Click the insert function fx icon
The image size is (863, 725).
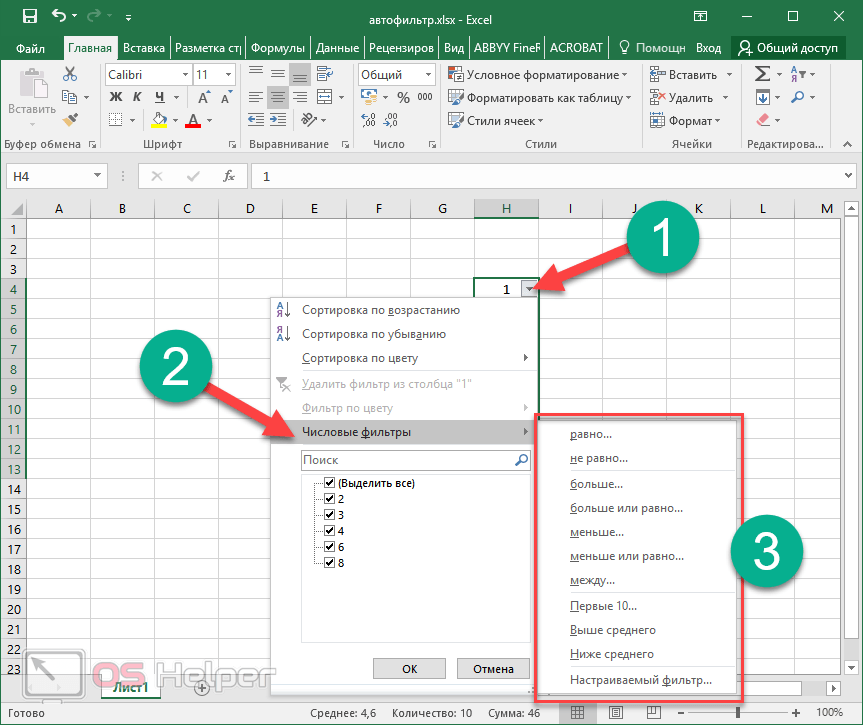[x=229, y=176]
